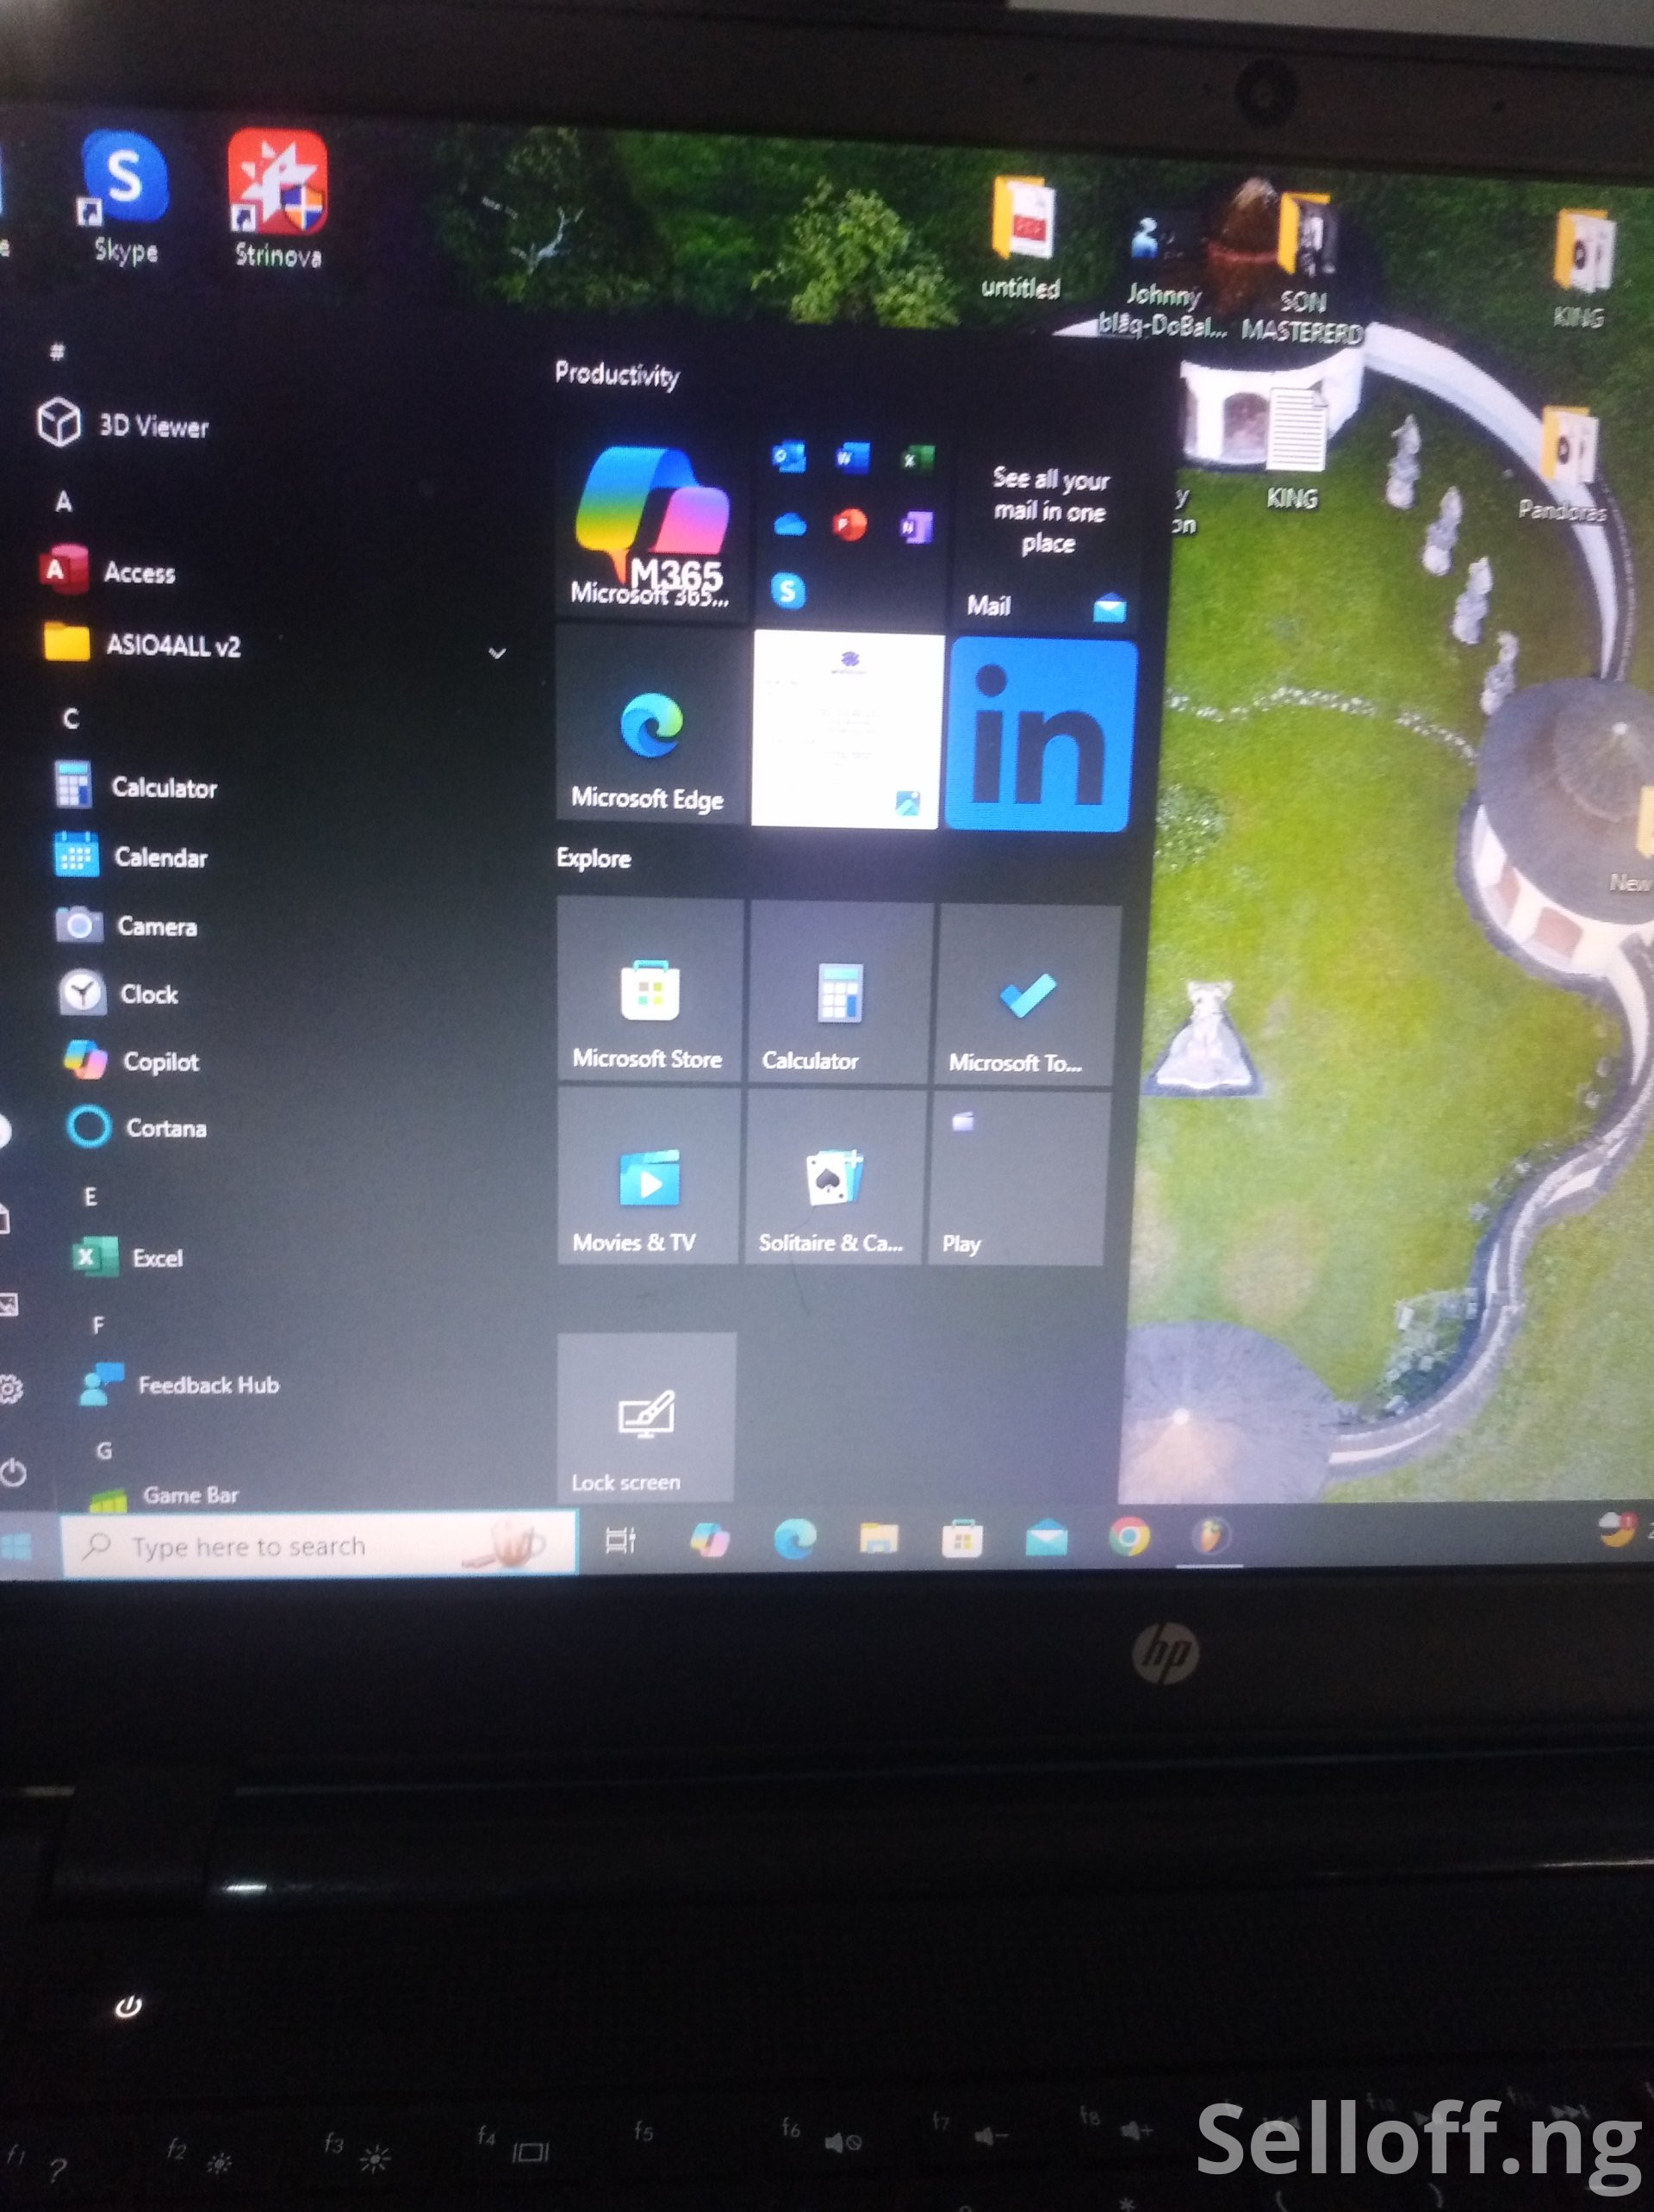Screen dimensions: 1654x2212
Task: Open Mail from the taskbar
Action: (x=1046, y=1537)
